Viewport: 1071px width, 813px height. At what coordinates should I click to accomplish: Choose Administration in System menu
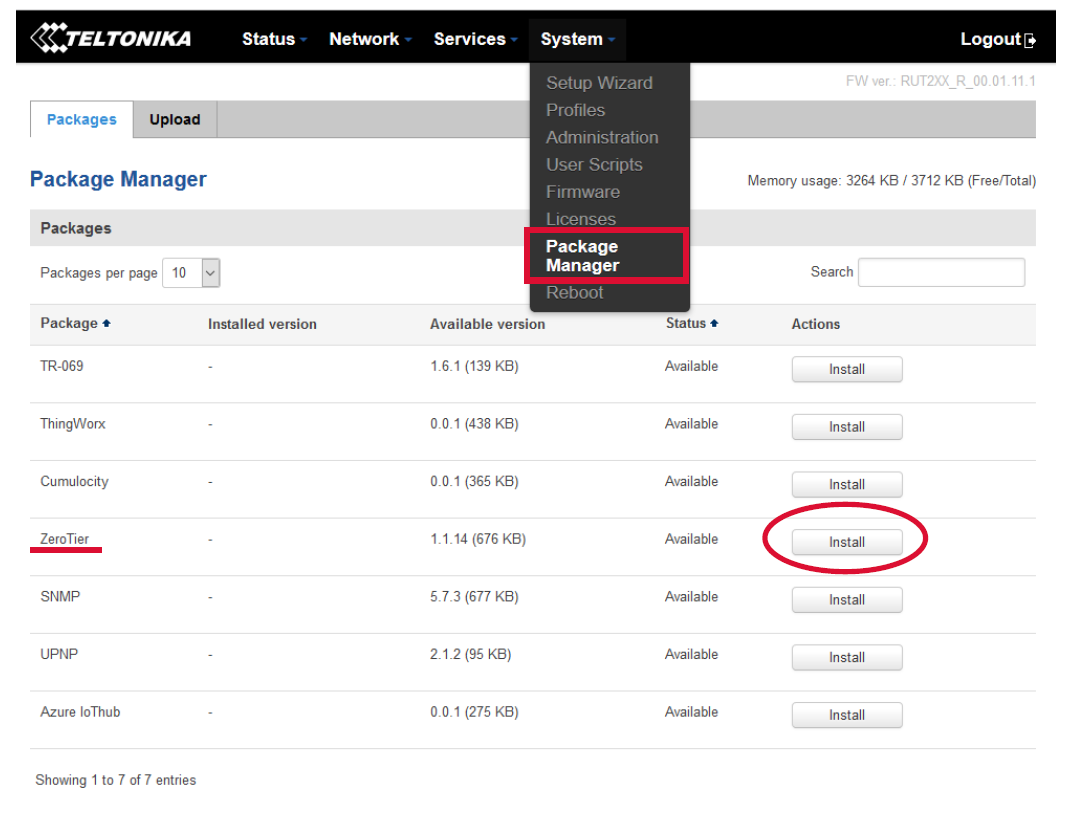pyautogui.click(x=602, y=137)
